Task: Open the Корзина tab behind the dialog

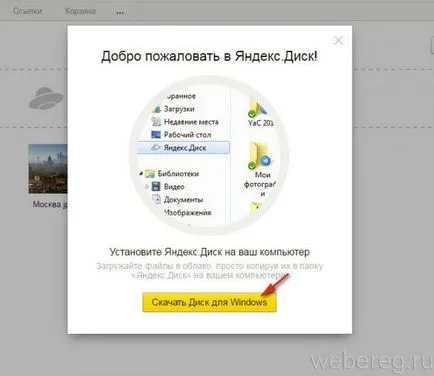Action: click(x=80, y=11)
